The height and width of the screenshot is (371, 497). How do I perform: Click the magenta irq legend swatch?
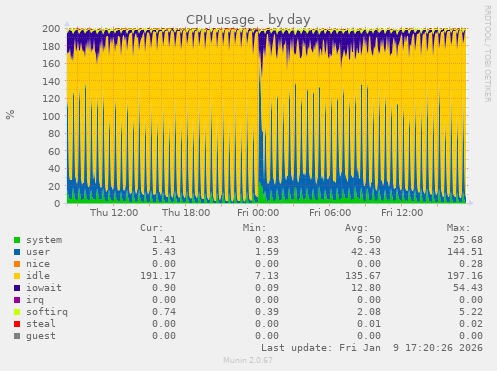click(17, 300)
